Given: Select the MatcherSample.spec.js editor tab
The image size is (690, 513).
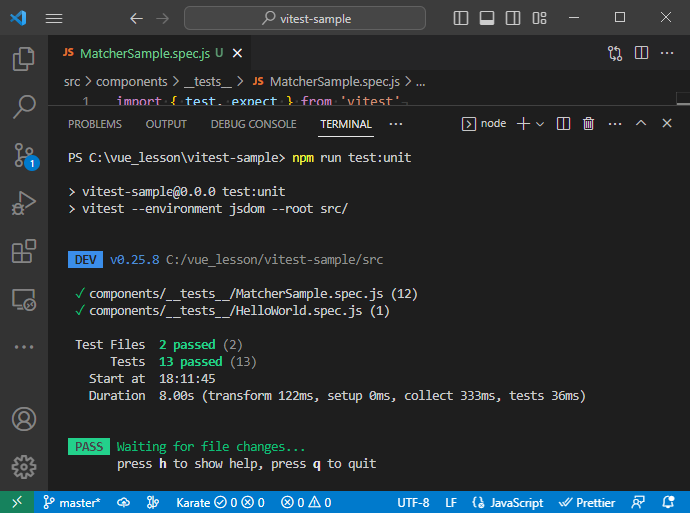Looking at the screenshot, I should (x=150, y=53).
